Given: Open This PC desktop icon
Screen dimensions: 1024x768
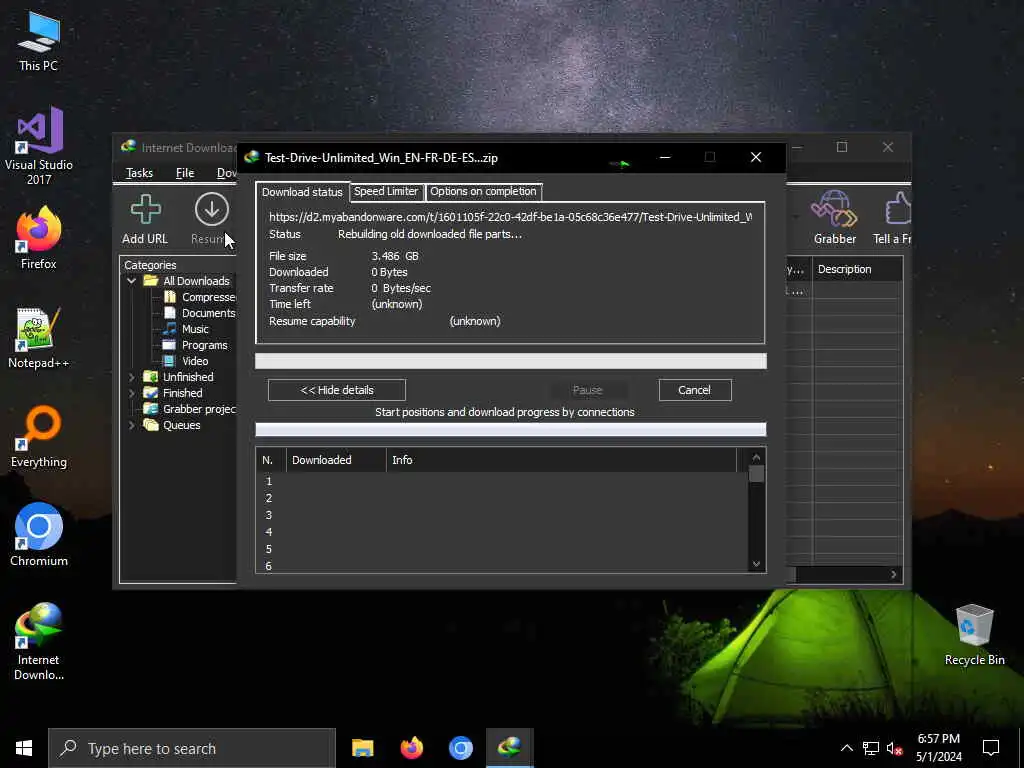Looking at the screenshot, I should click(39, 40).
